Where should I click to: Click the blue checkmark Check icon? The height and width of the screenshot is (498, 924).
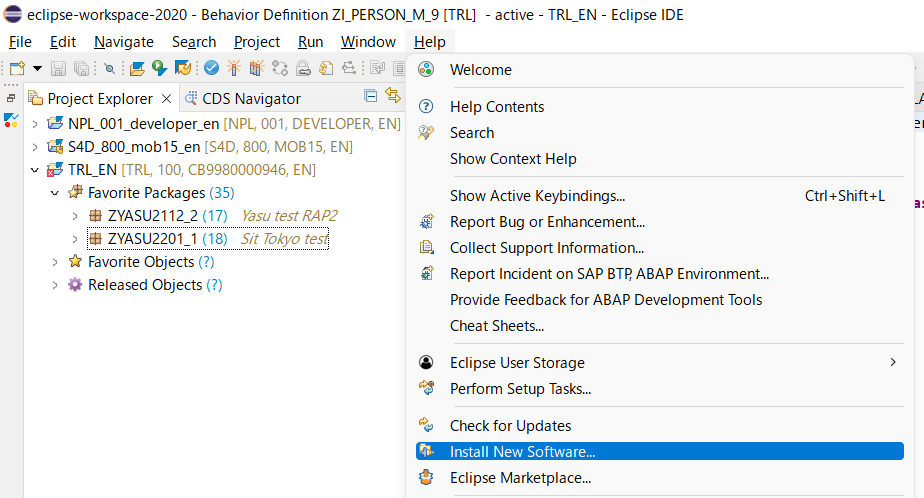[x=211, y=68]
